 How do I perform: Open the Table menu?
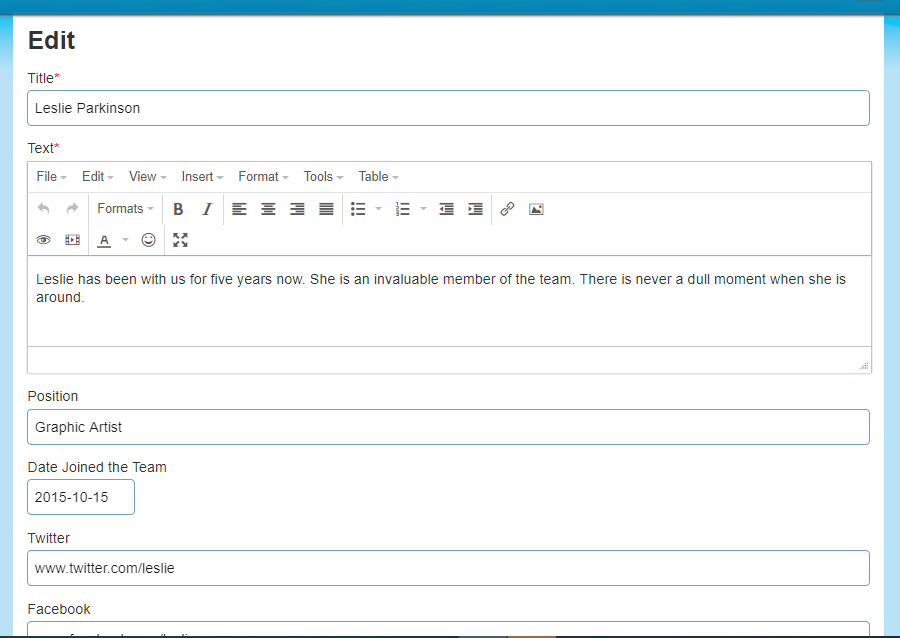[378, 177]
